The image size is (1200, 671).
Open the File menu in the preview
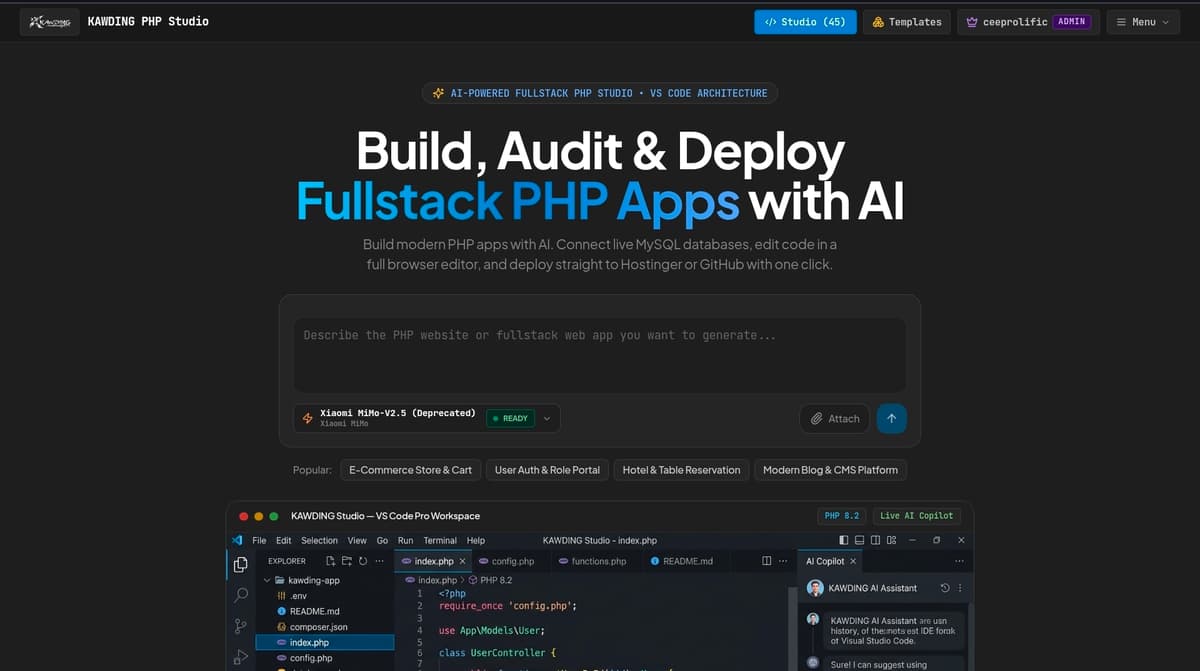259,540
